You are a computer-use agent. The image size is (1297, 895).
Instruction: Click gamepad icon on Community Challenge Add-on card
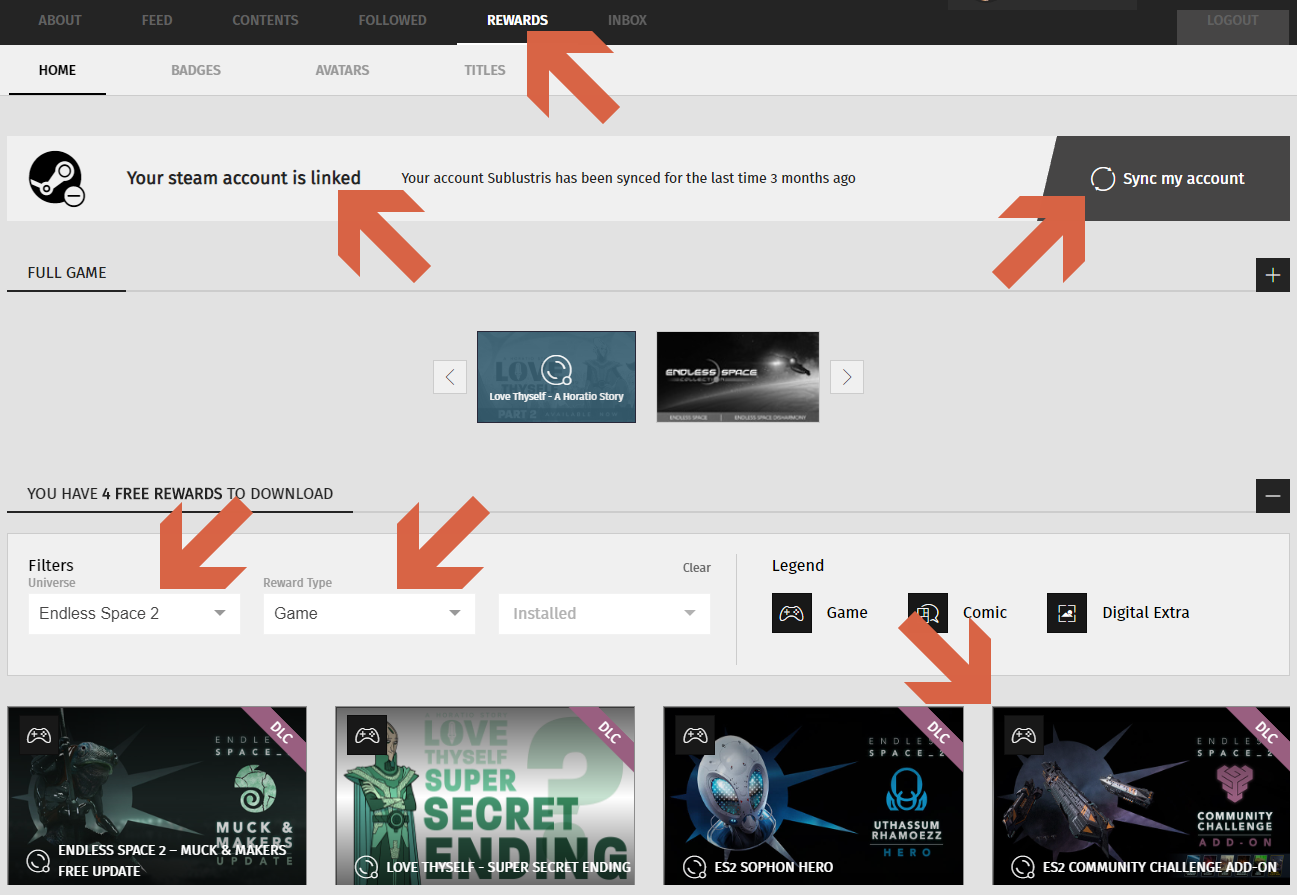pyautogui.click(x=1023, y=735)
